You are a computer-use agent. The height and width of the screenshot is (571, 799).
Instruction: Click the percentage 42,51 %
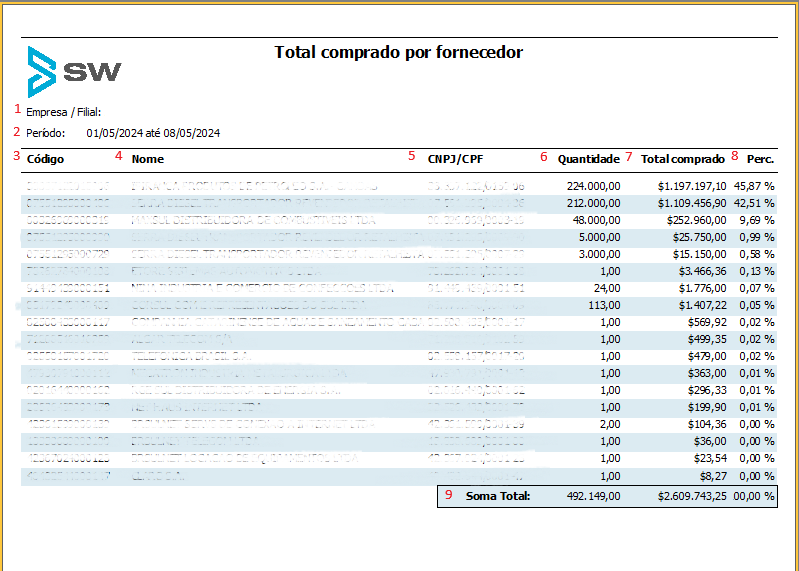point(754,203)
